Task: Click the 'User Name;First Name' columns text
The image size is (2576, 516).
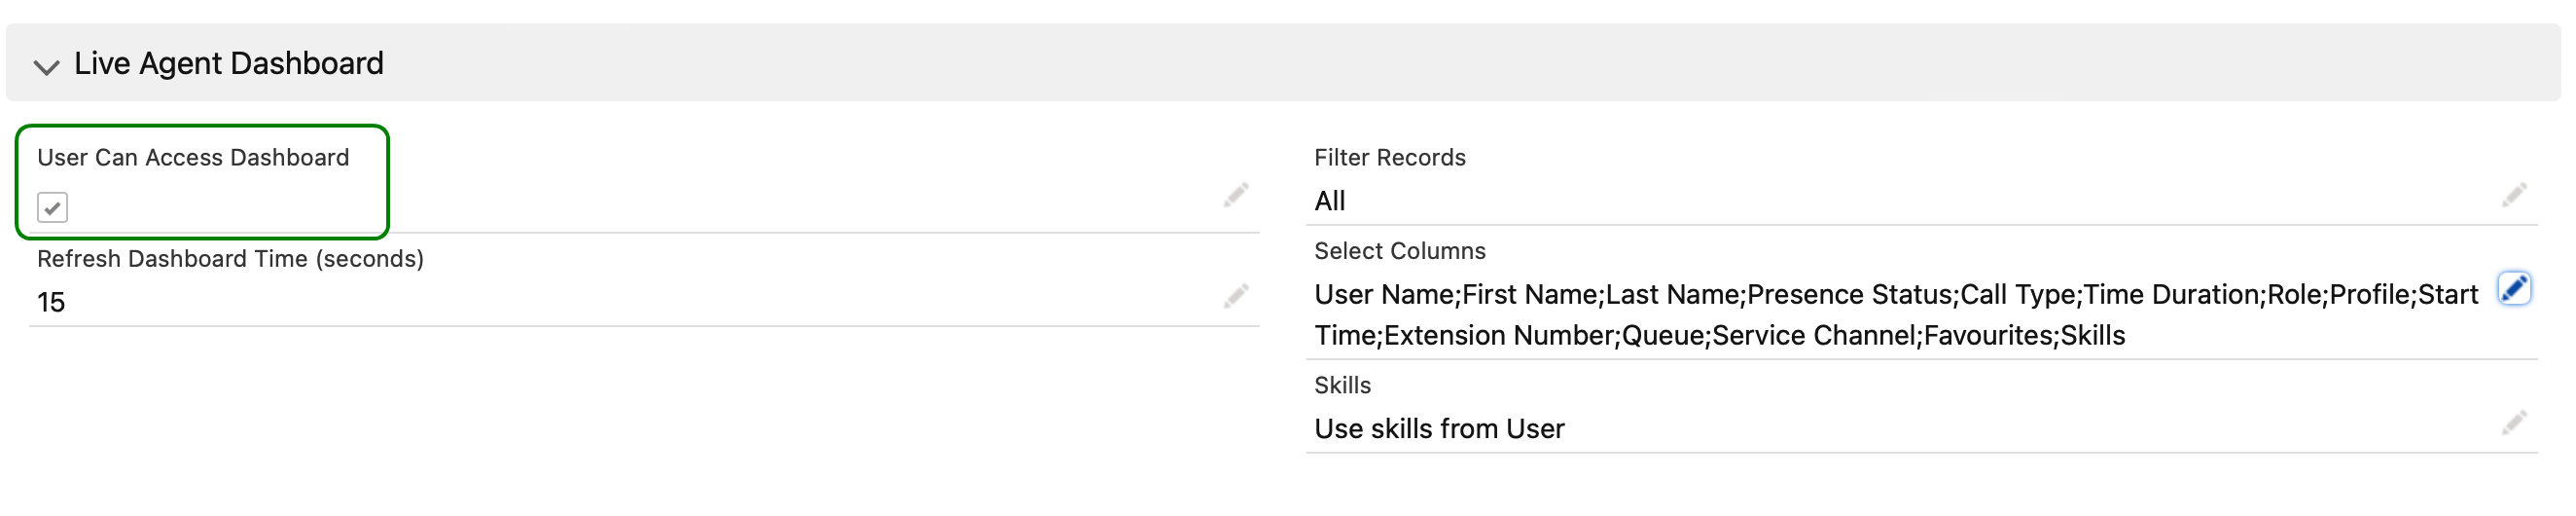Action: coord(1458,294)
